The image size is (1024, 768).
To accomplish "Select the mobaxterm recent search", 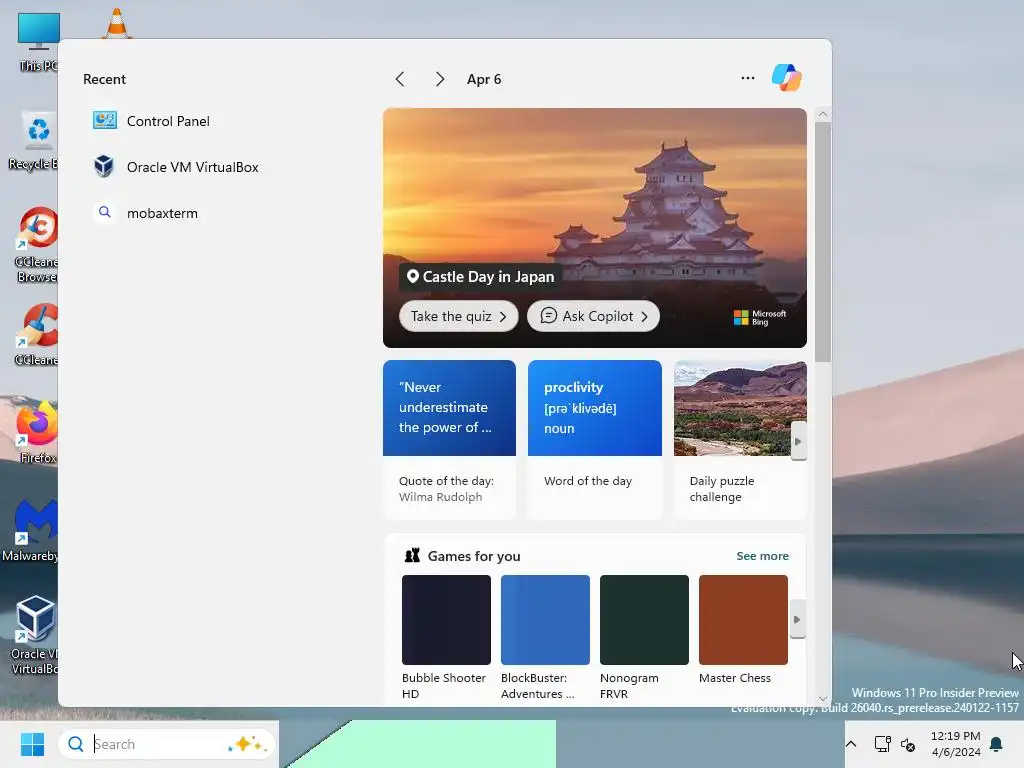I will [145, 213].
